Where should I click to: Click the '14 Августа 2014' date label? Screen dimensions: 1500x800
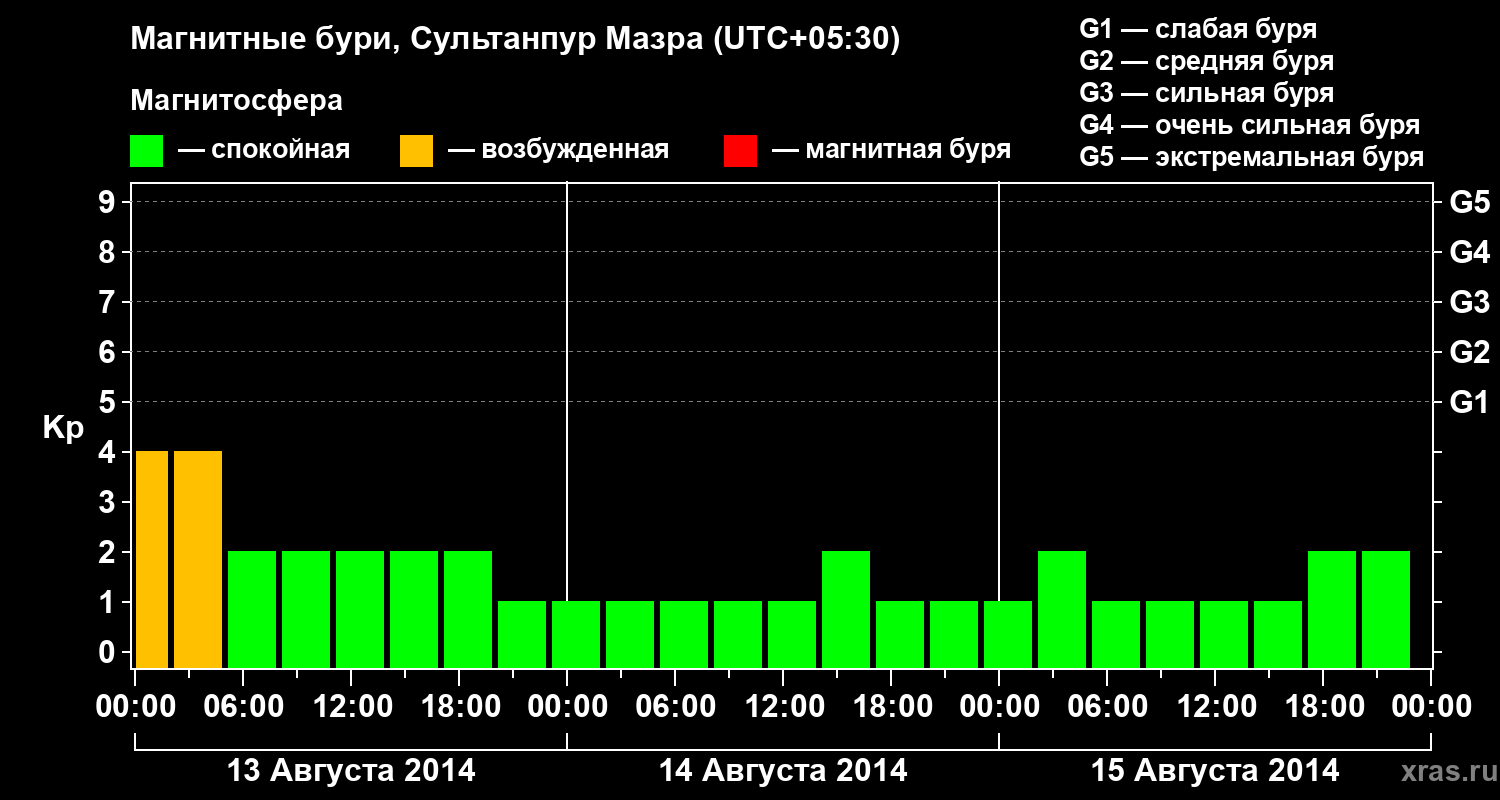click(x=783, y=771)
